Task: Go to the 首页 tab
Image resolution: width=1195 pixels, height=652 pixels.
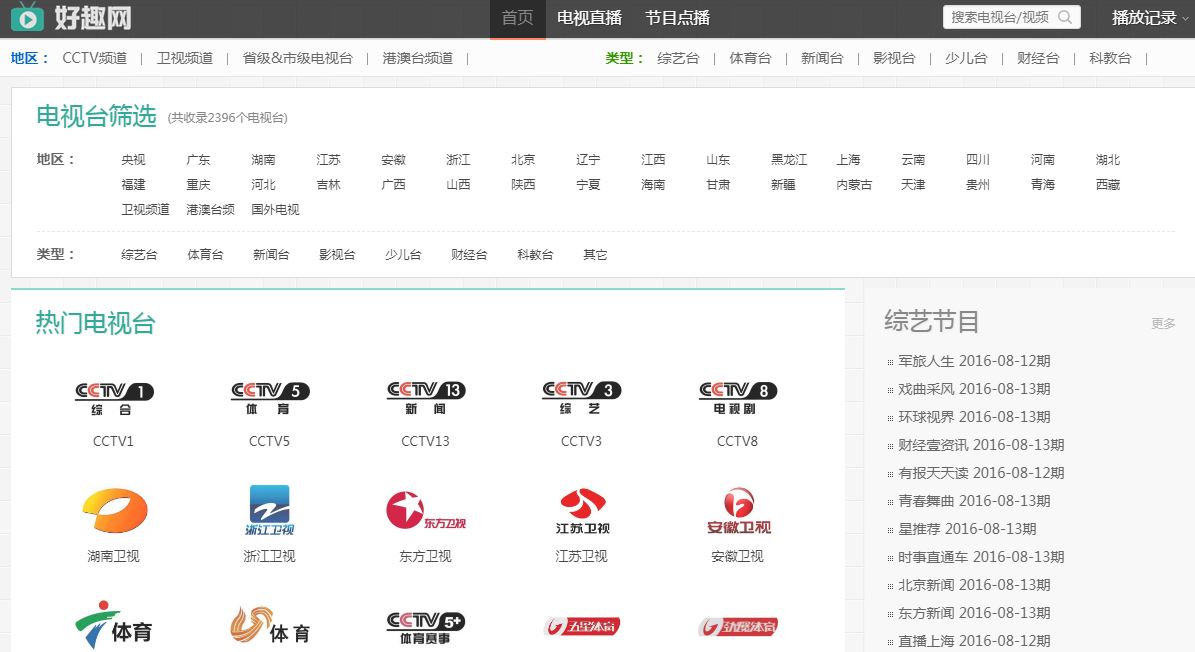Action: pos(517,18)
